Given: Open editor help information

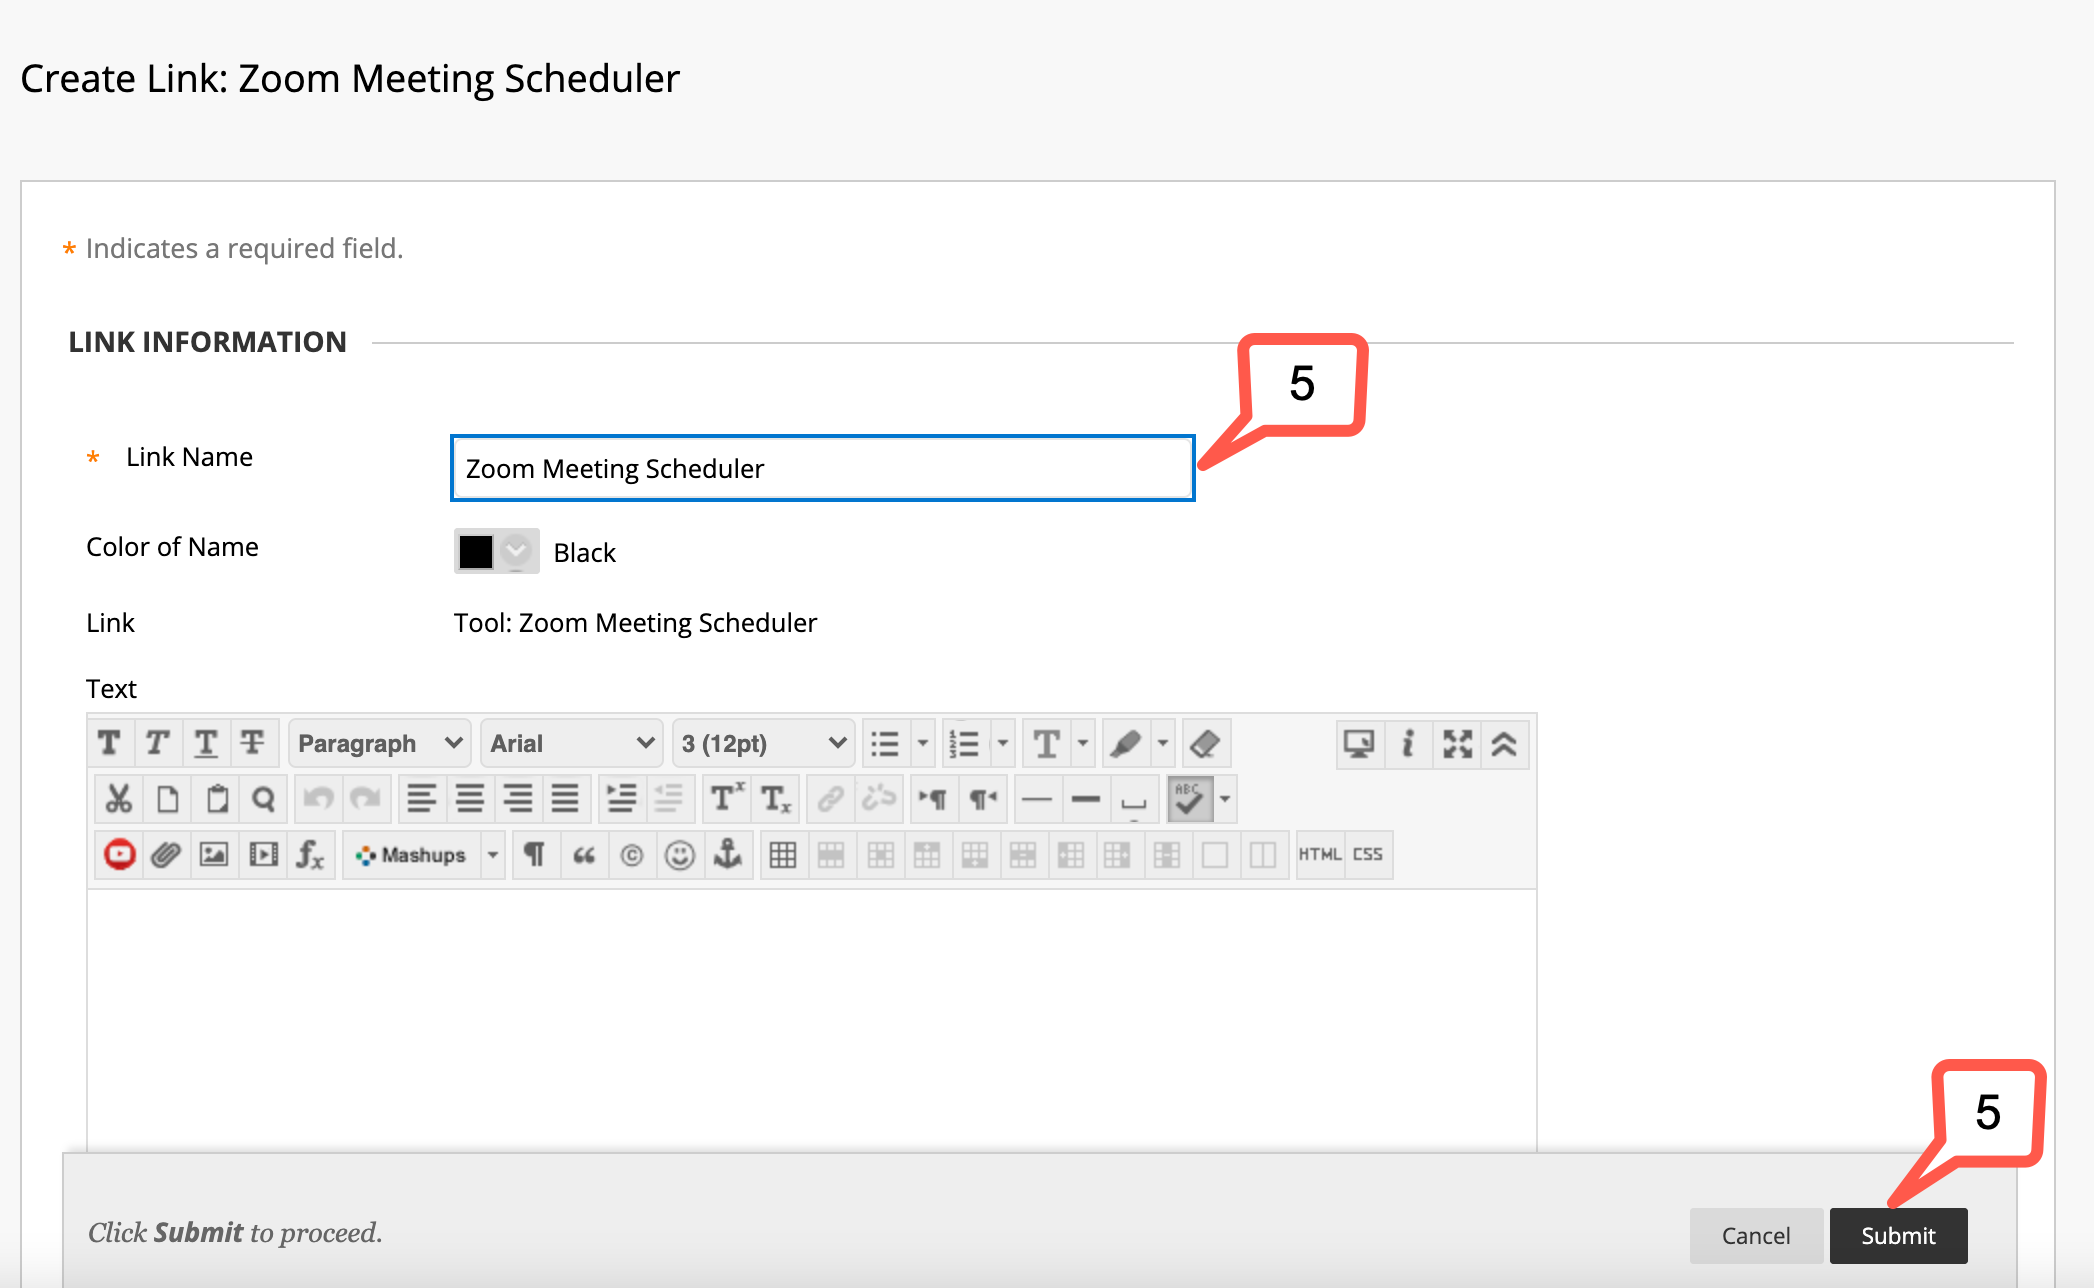Looking at the screenshot, I should (1408, 744).
